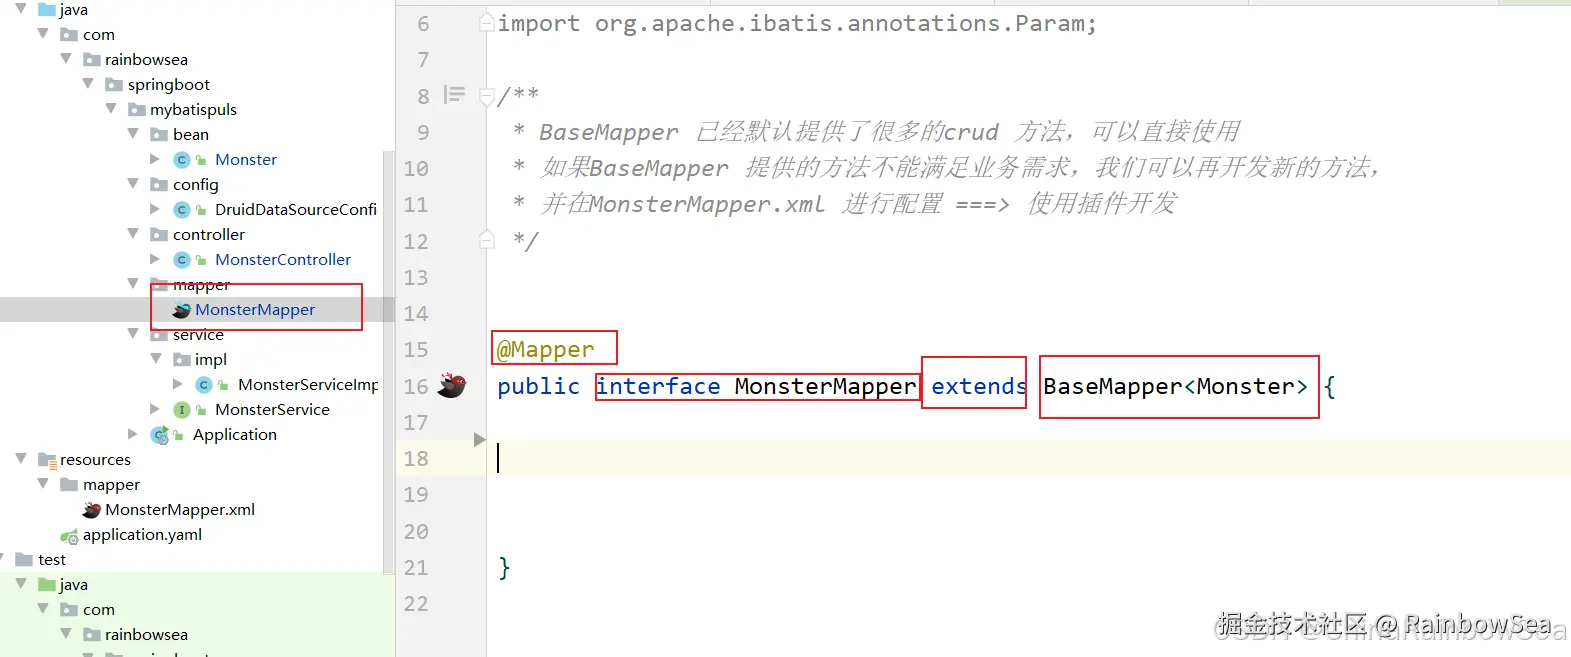Collapse the resources folder arrow

tap(20, 459)
